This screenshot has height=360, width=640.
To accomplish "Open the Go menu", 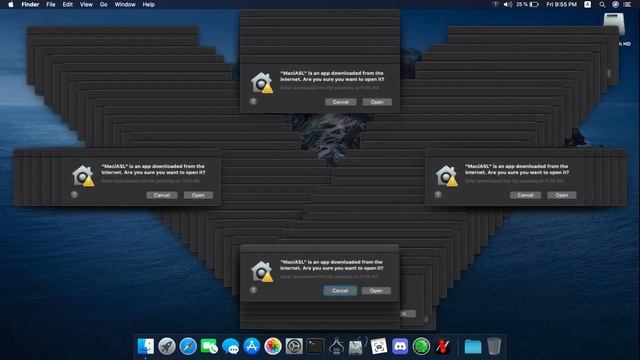I will coord(104,4).
